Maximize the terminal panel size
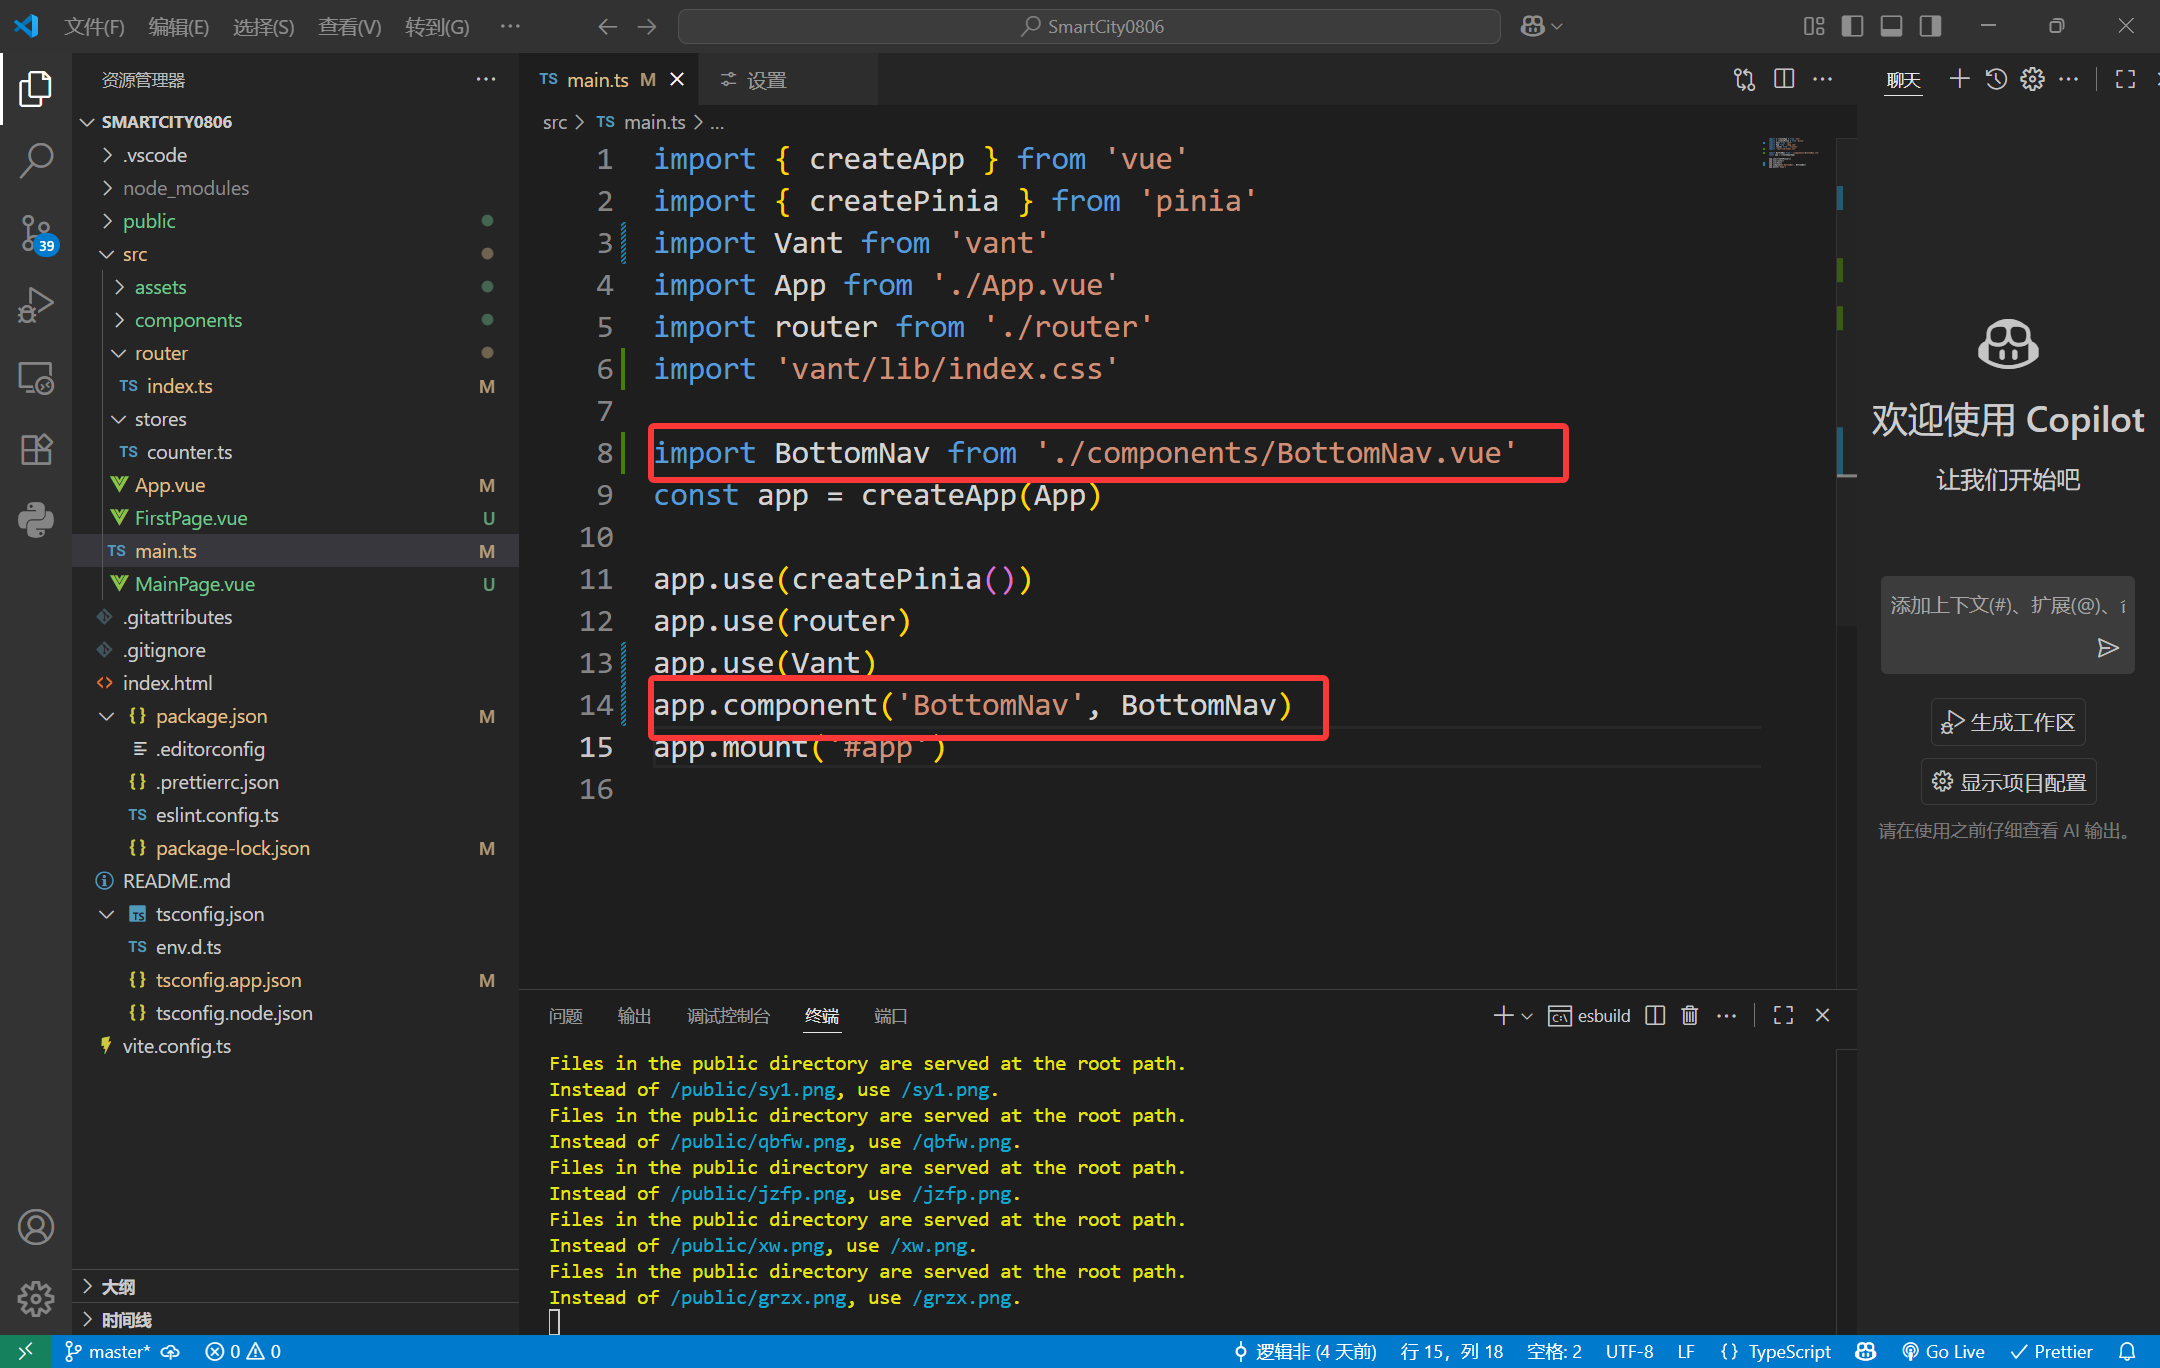The width and height of the screenshot is (2160, 1368). click(1783, 1015)
